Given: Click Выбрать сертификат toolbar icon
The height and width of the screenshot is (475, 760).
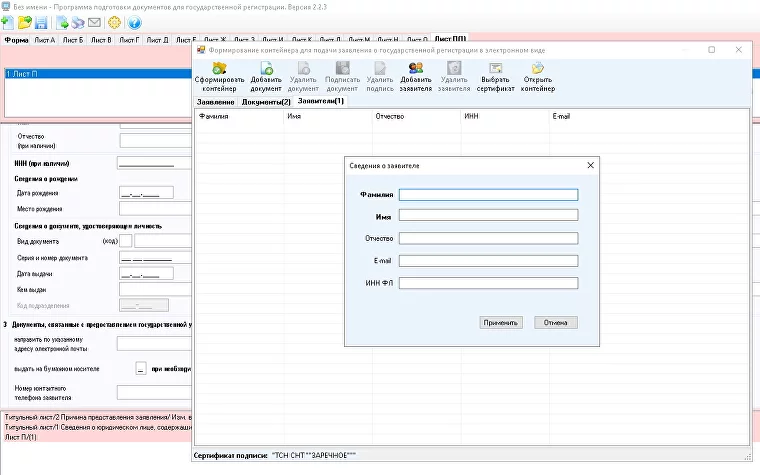Looking at the screenshot, I should pyautogui.click(x=495, y=77).
